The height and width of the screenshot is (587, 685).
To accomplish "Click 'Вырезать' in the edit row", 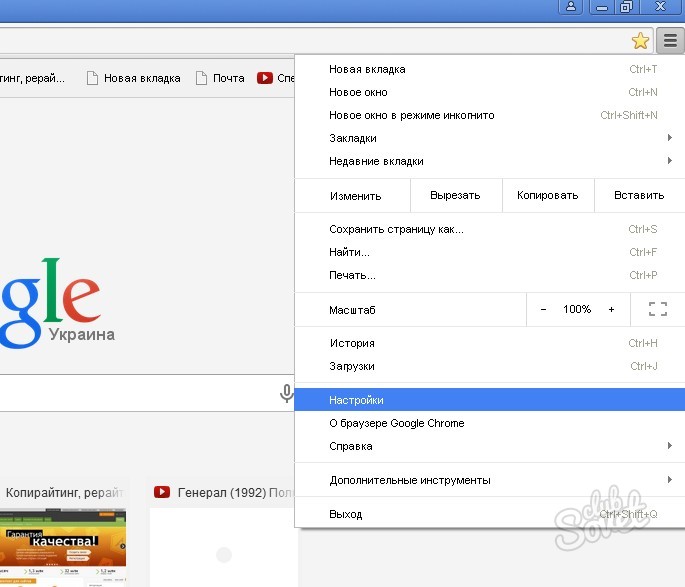I will [x=456, y=195].
